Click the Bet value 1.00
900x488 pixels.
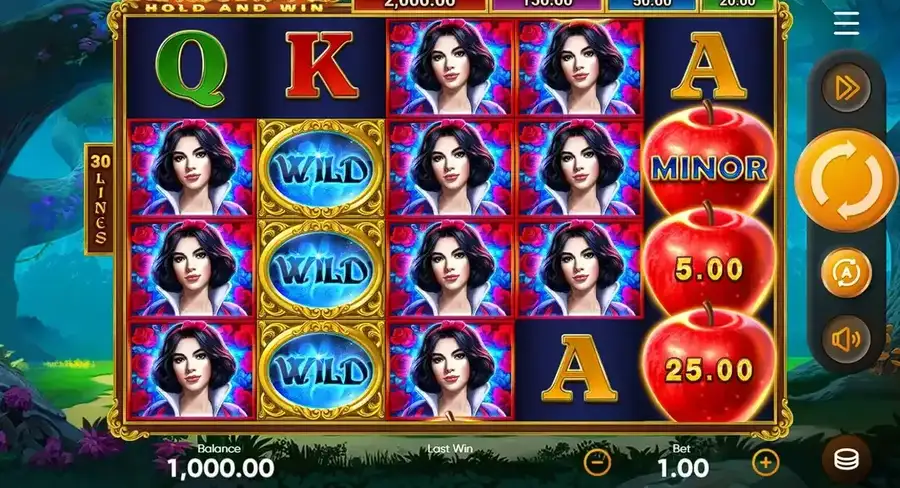683,468
